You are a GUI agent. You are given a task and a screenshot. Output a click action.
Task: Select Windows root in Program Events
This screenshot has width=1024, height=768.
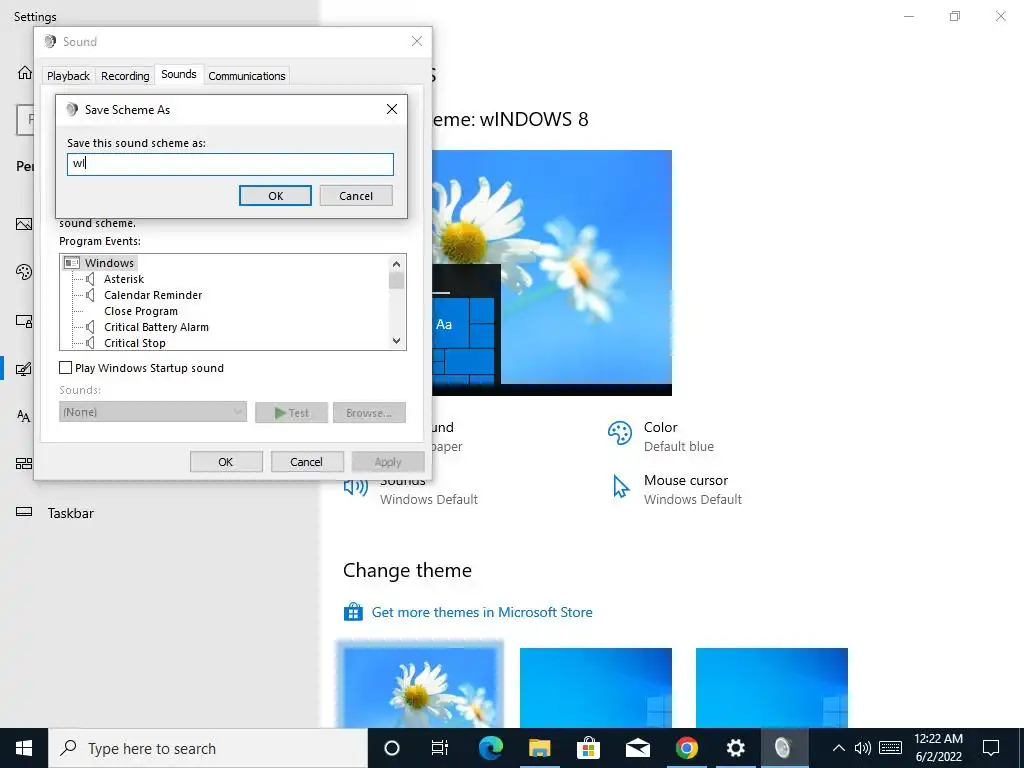[109, 263]
